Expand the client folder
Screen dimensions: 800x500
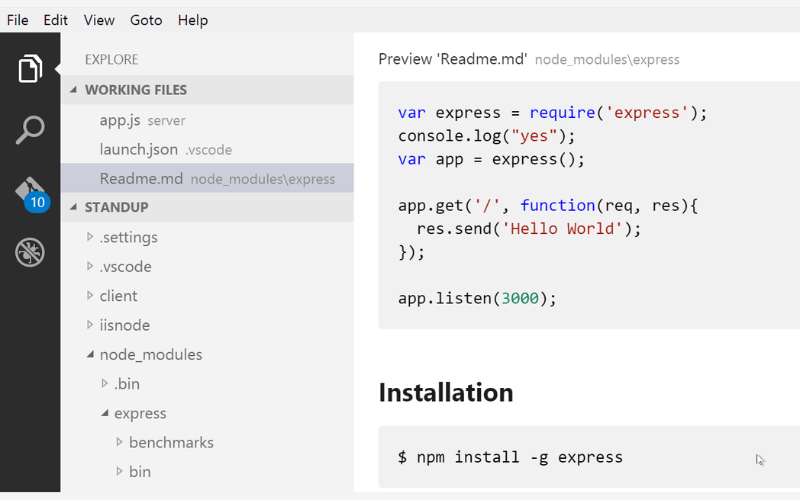tap(118, 296)
